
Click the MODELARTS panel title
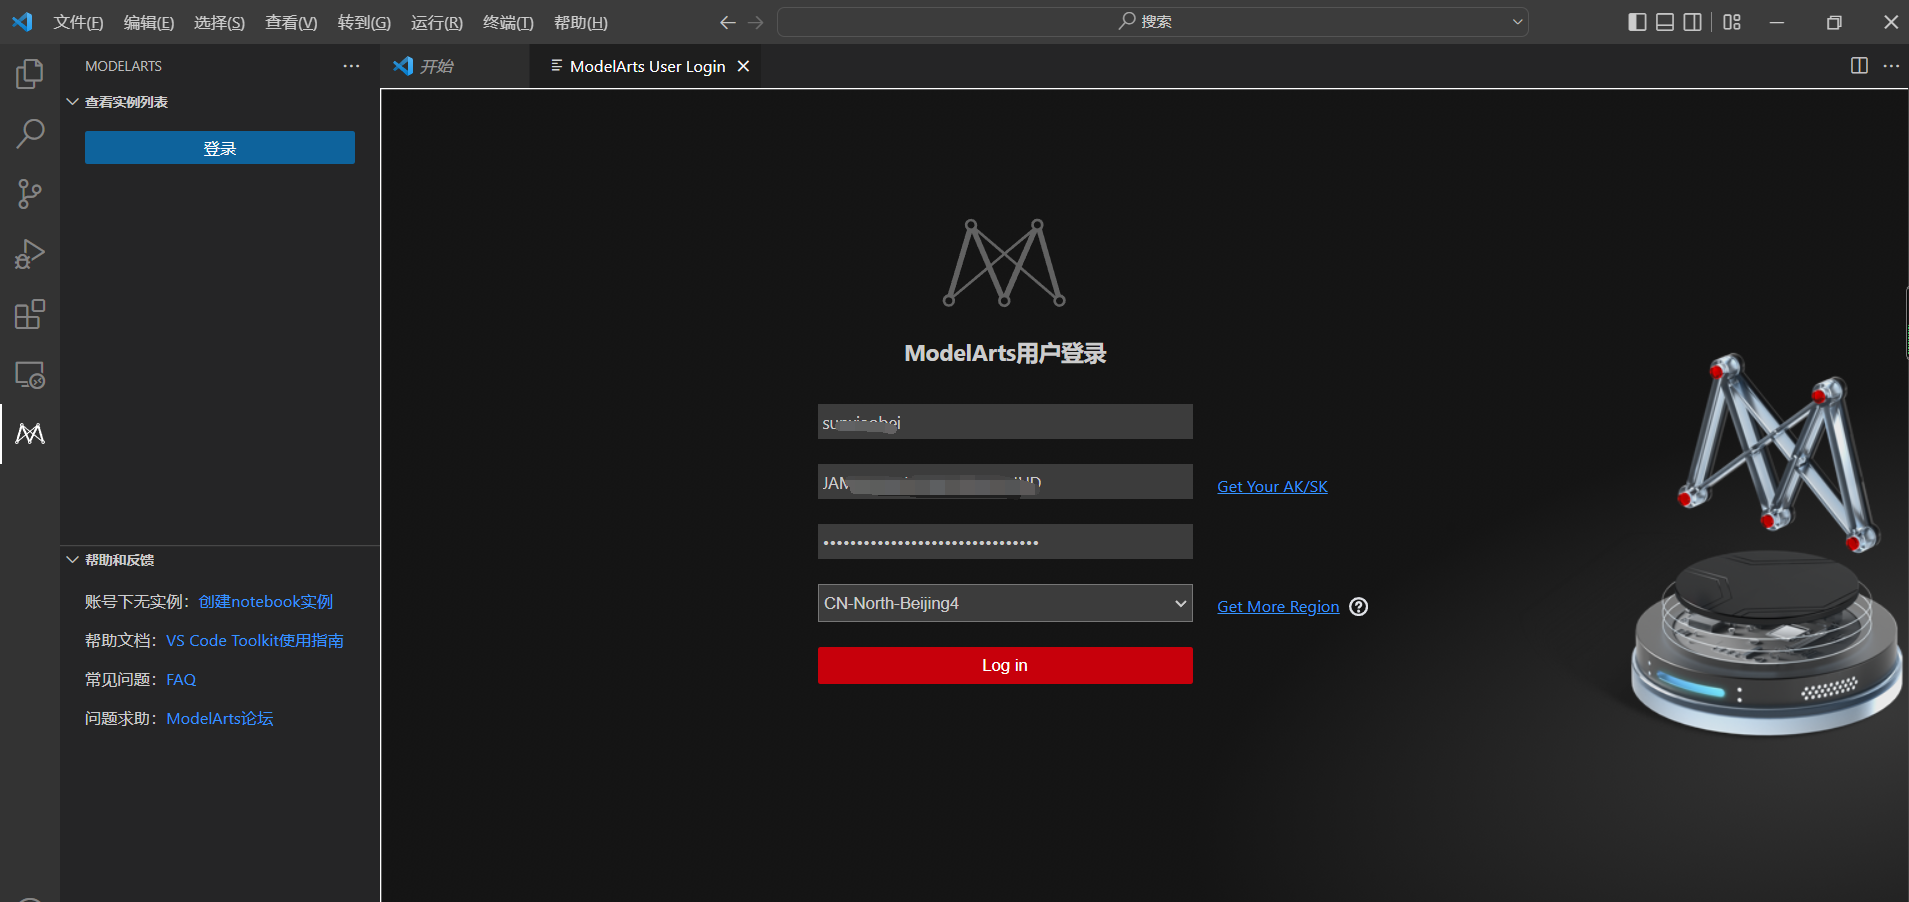click(x=123, y=66)
